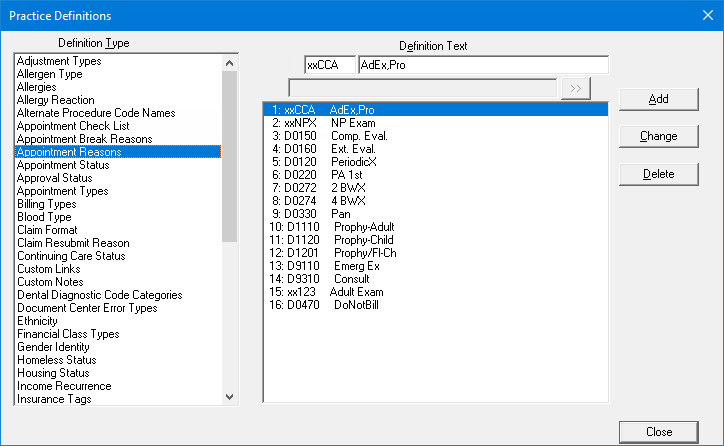The image size is (724, 446).
Task: Select Claim Format definition type
Action: coord(118,230)
